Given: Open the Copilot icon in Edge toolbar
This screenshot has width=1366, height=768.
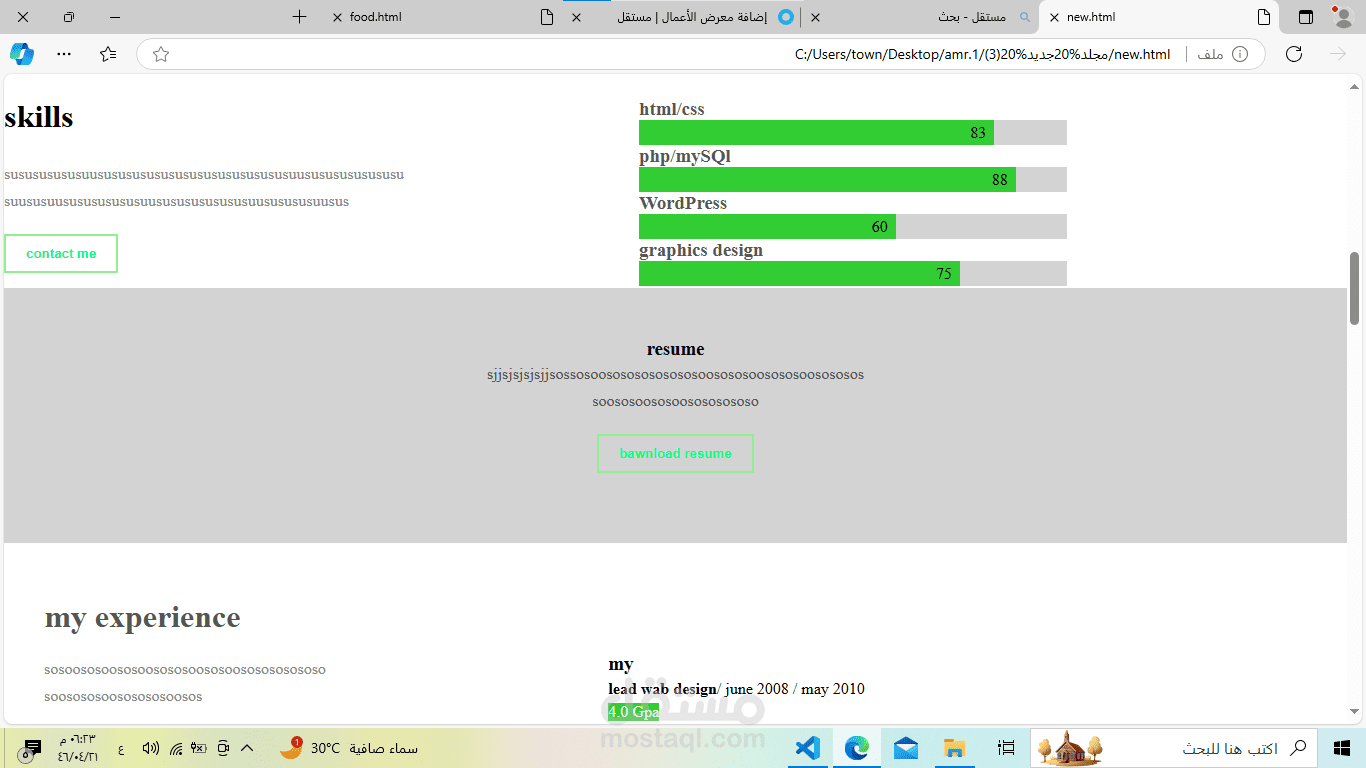Looking at the screenshot, I should click(x=22, y=54).
